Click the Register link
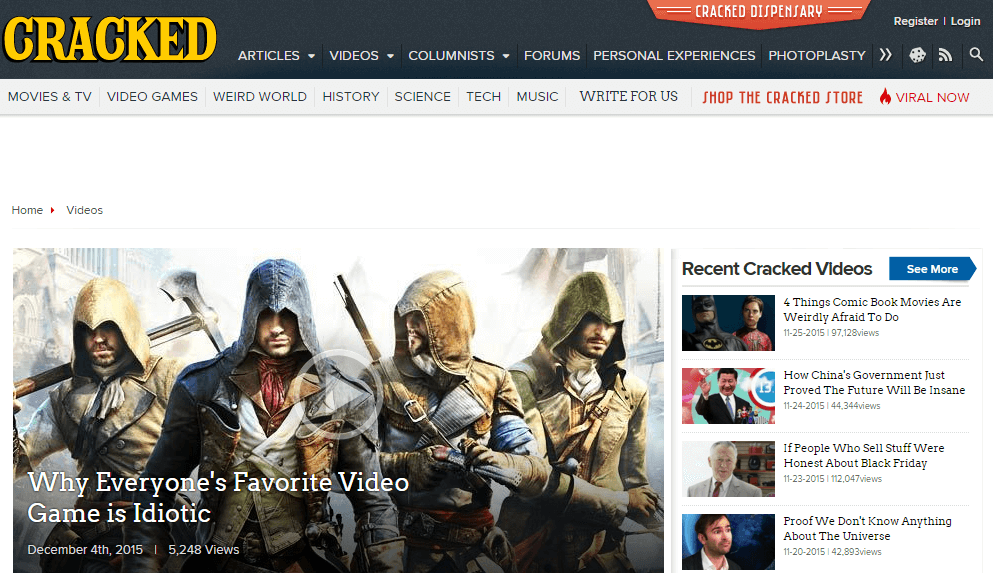The height and width of the screenshot is (573, 993). pyautogui.click(x=915, y=21)
